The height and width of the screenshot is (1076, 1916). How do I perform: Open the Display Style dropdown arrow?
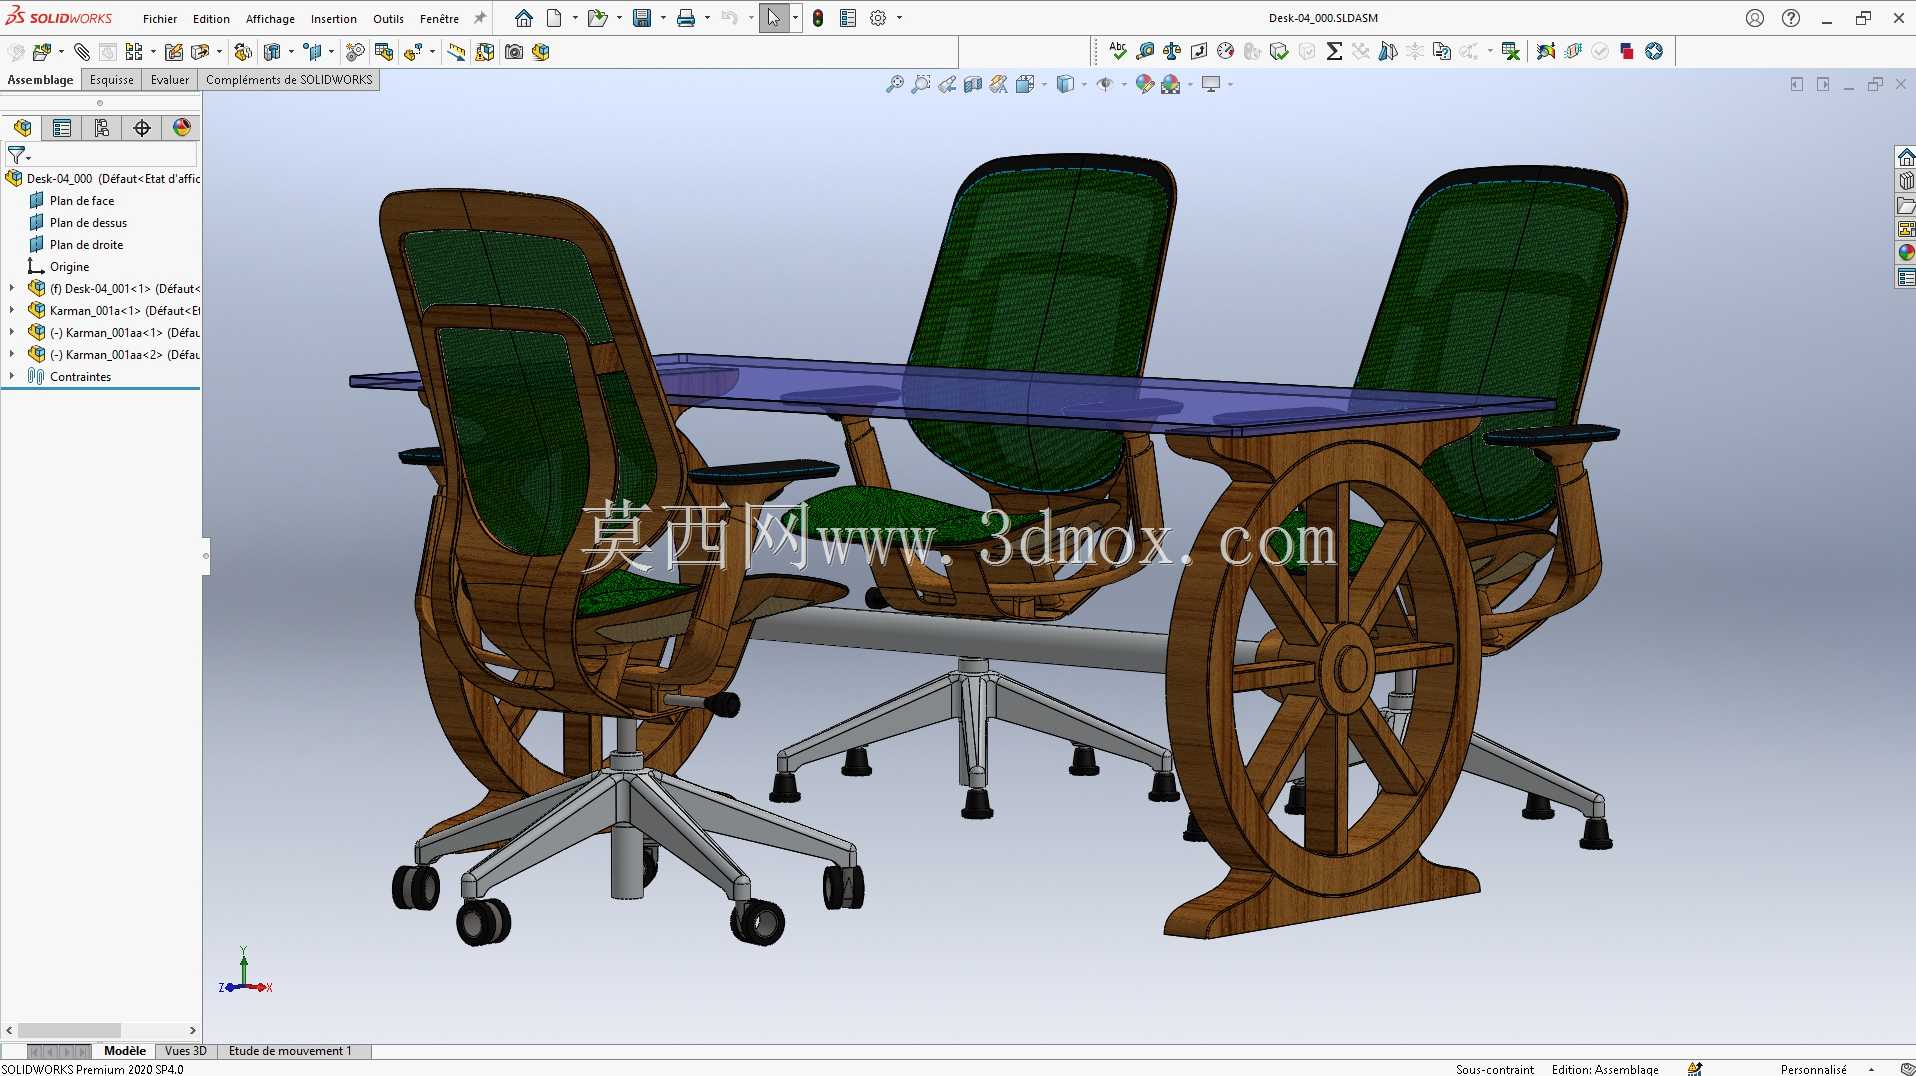[x=1084, y=85]
